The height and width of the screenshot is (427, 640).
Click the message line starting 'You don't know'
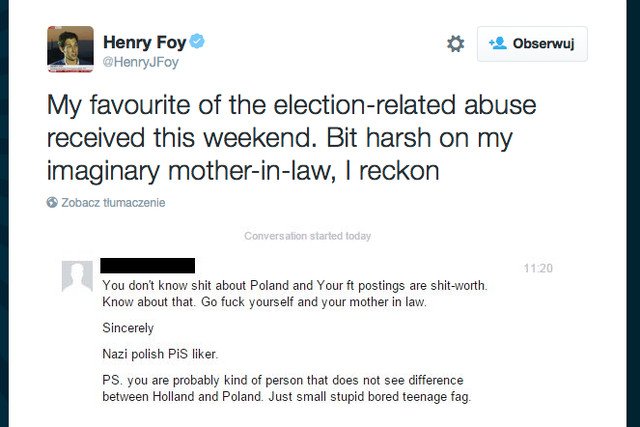click(295, 285)
